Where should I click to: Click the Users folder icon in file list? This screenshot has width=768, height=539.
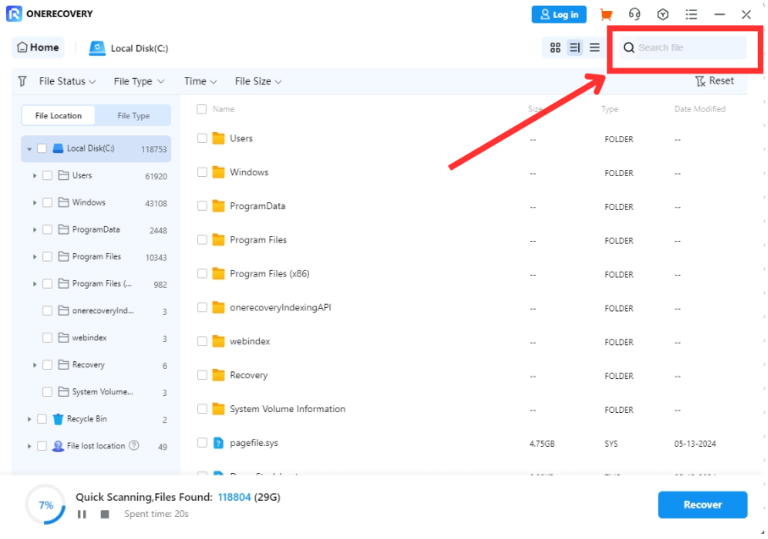point(218,139)
